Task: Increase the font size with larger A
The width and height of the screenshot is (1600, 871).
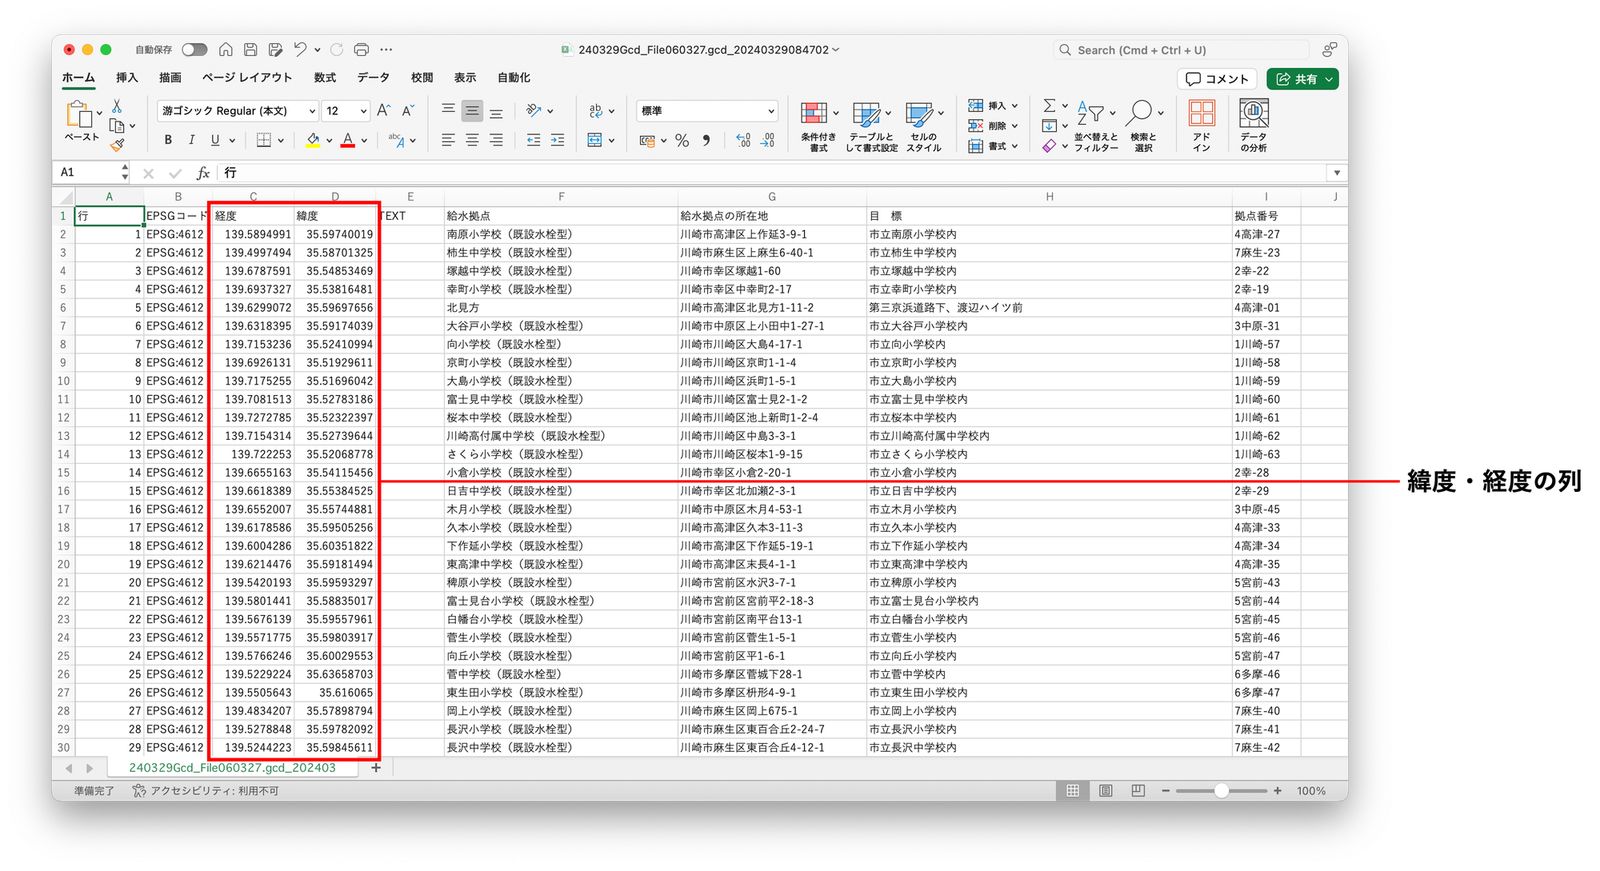Action: (383, 111)
